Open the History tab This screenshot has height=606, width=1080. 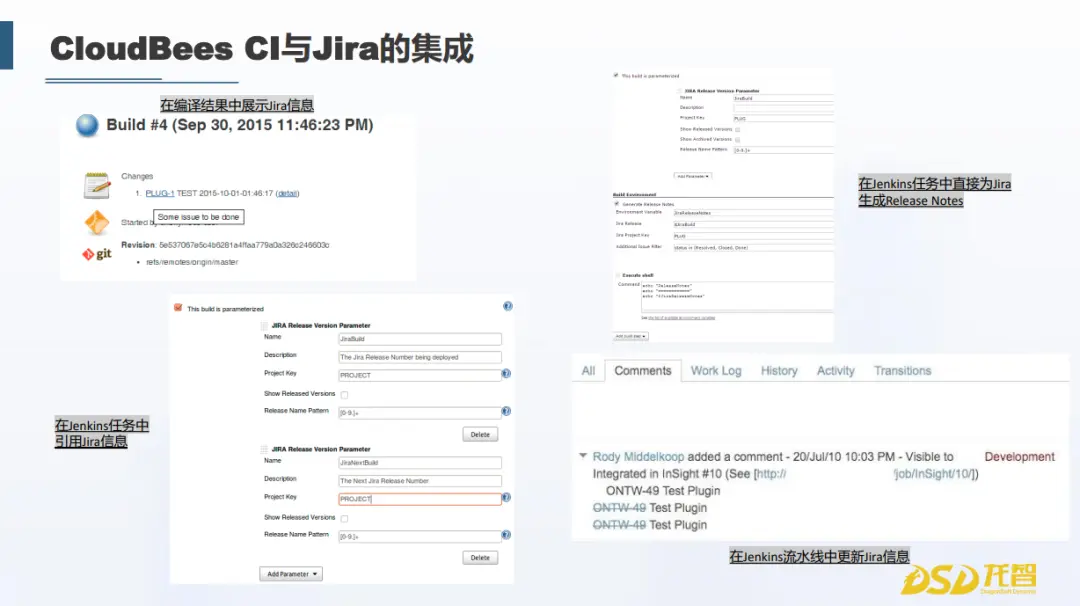(779, 370)
